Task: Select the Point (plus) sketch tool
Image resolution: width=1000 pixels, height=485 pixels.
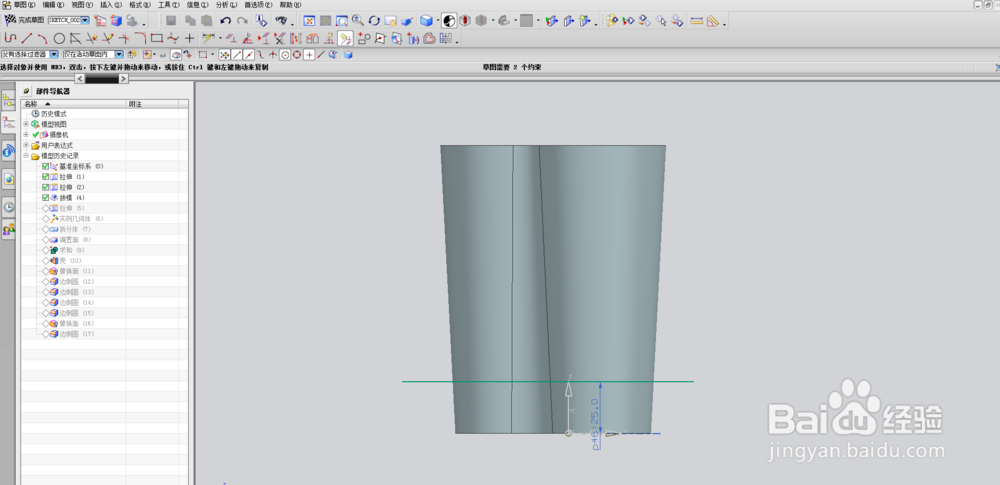Action: pos(189,38)
